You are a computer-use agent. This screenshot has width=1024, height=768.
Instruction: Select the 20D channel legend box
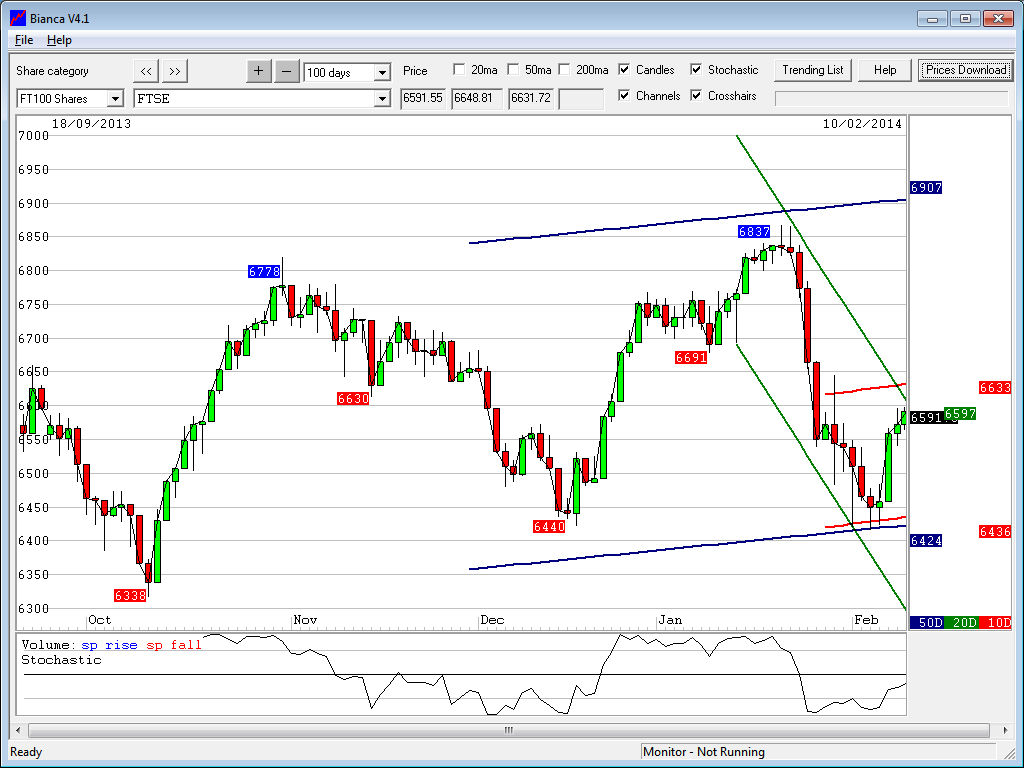(963, 622)
